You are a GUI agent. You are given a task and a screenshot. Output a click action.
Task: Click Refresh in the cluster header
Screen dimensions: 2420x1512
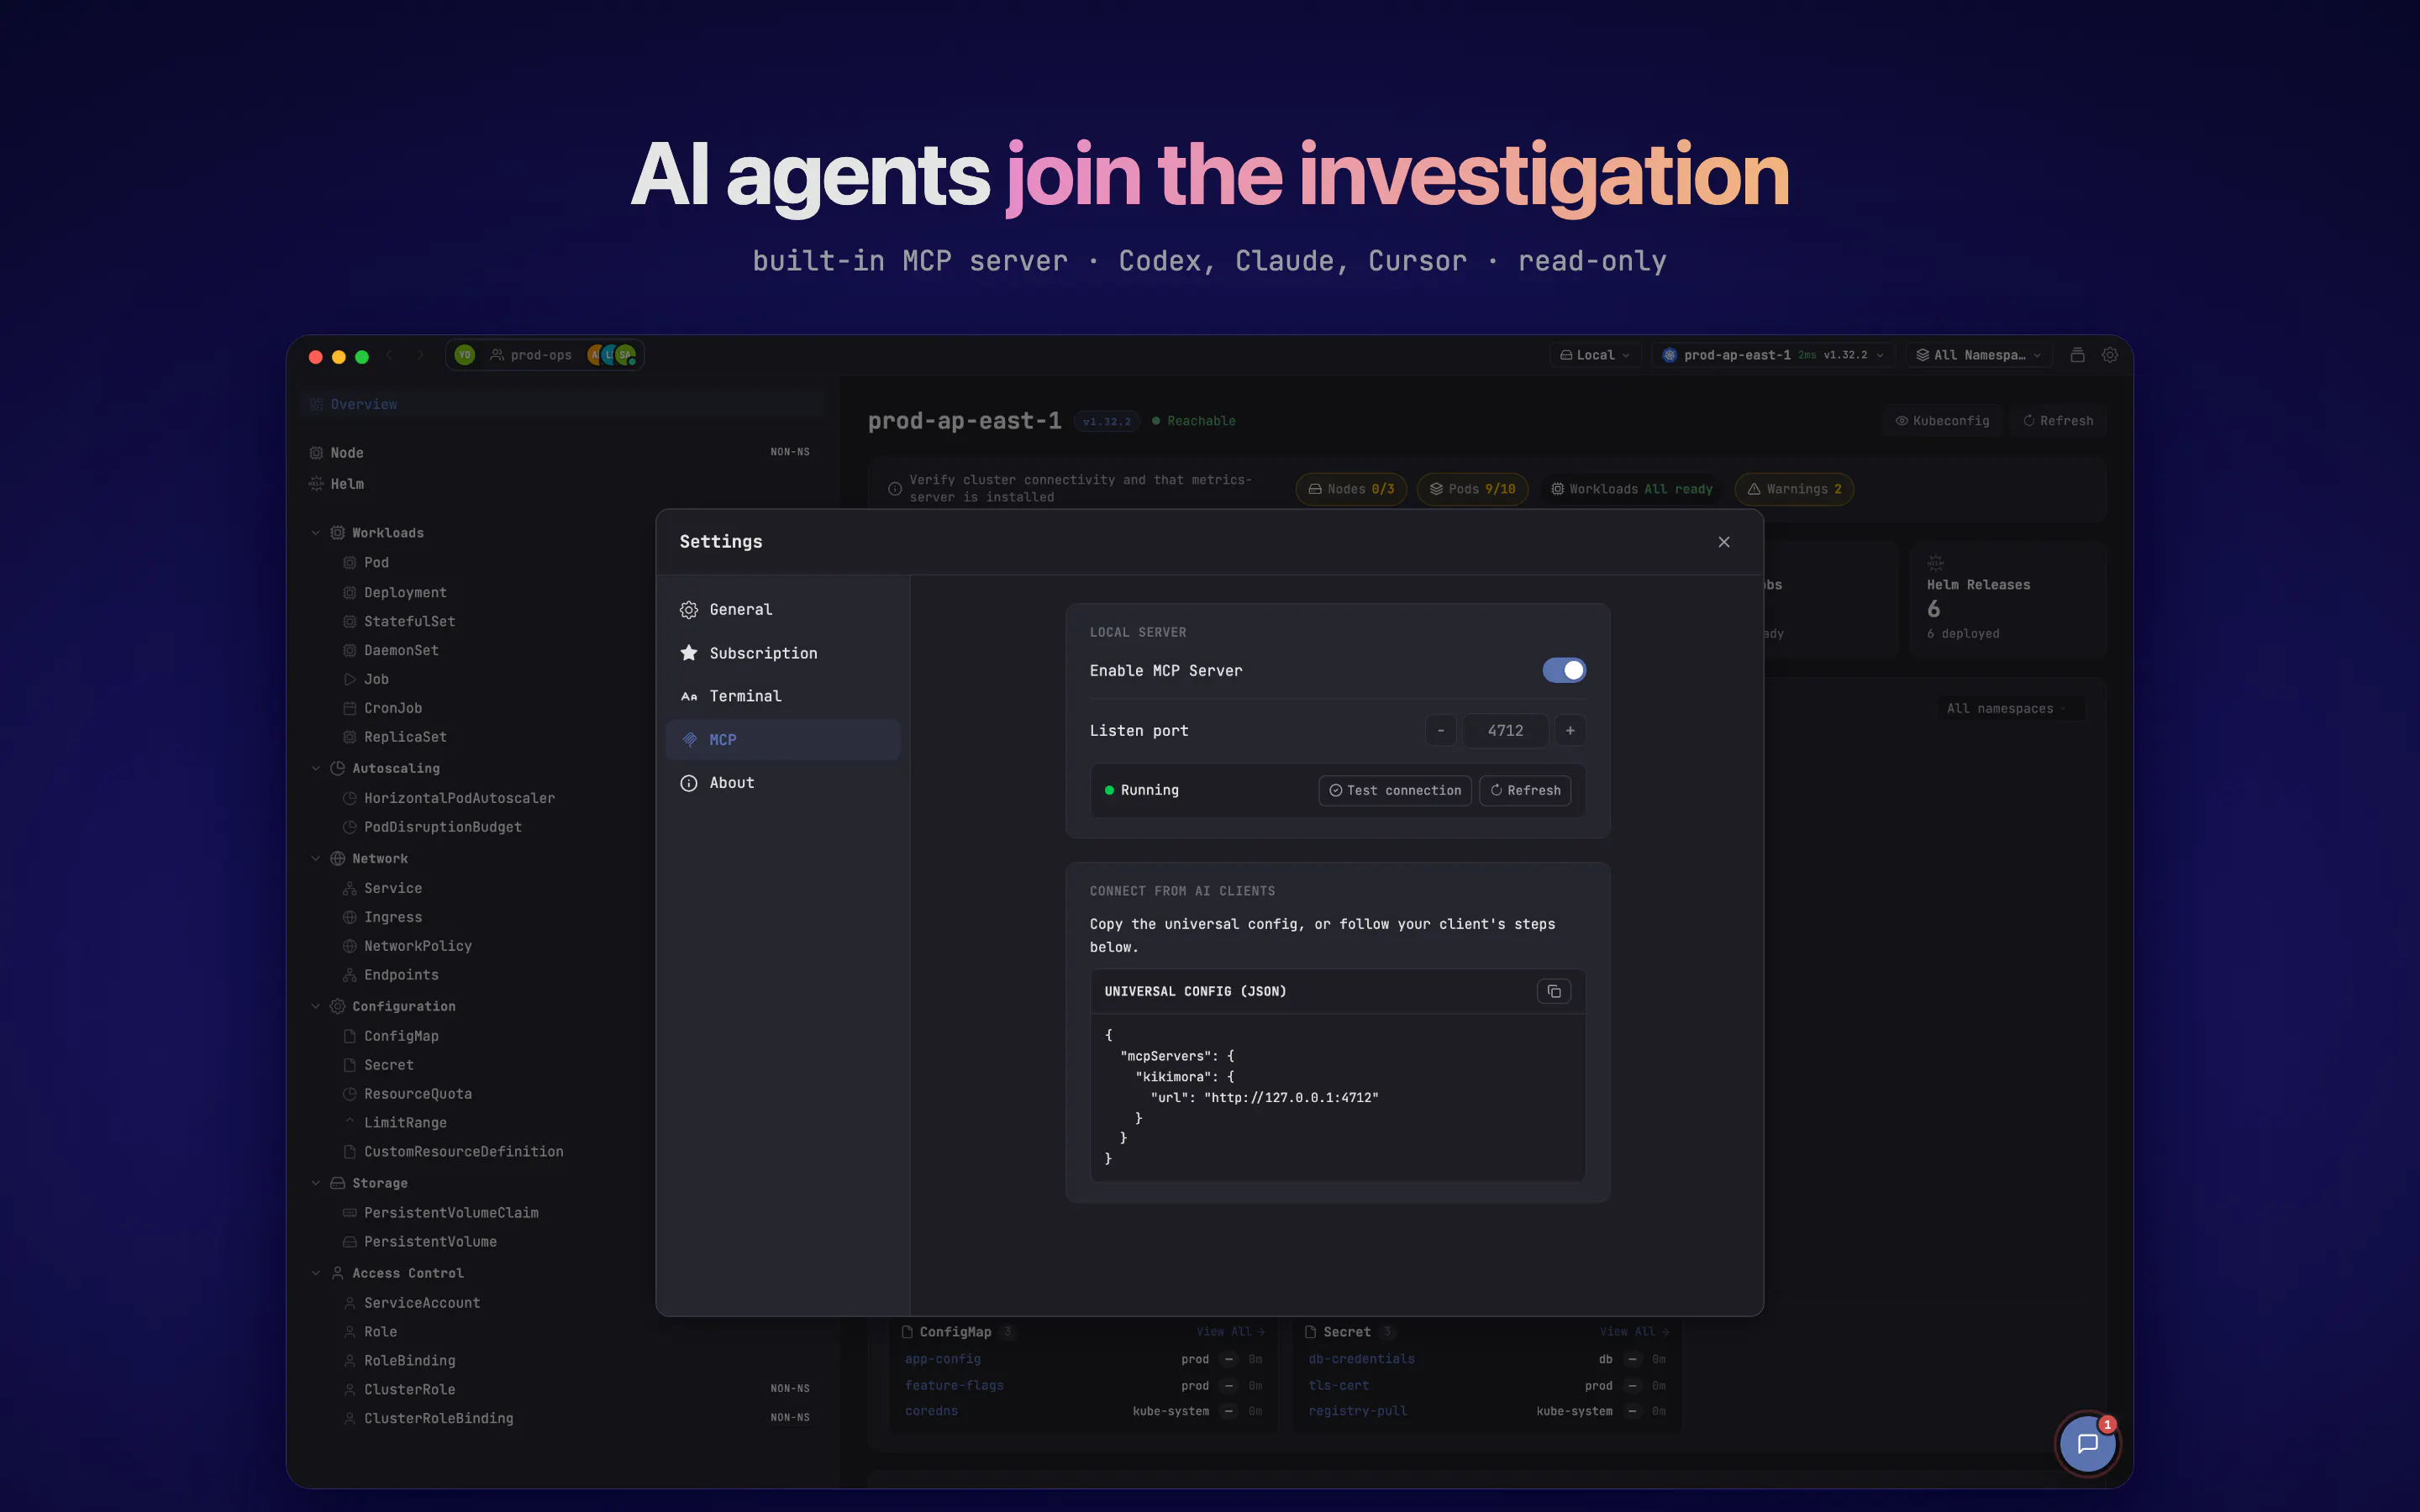pyautogui.click(x=2058, y=421)
